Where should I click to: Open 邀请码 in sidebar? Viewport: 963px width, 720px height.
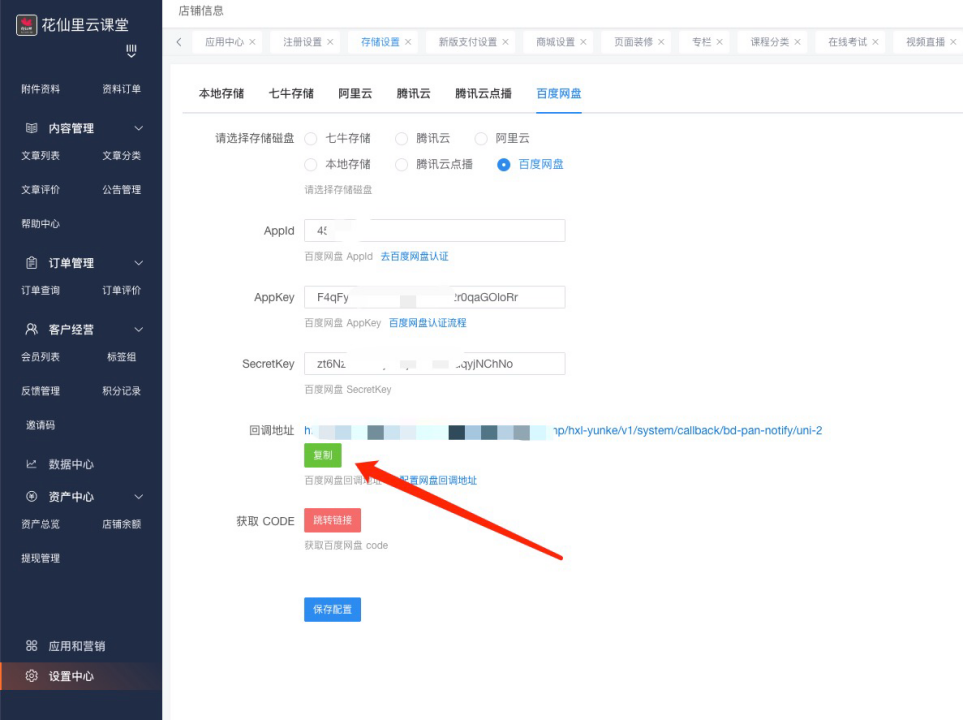coord(41,425)
